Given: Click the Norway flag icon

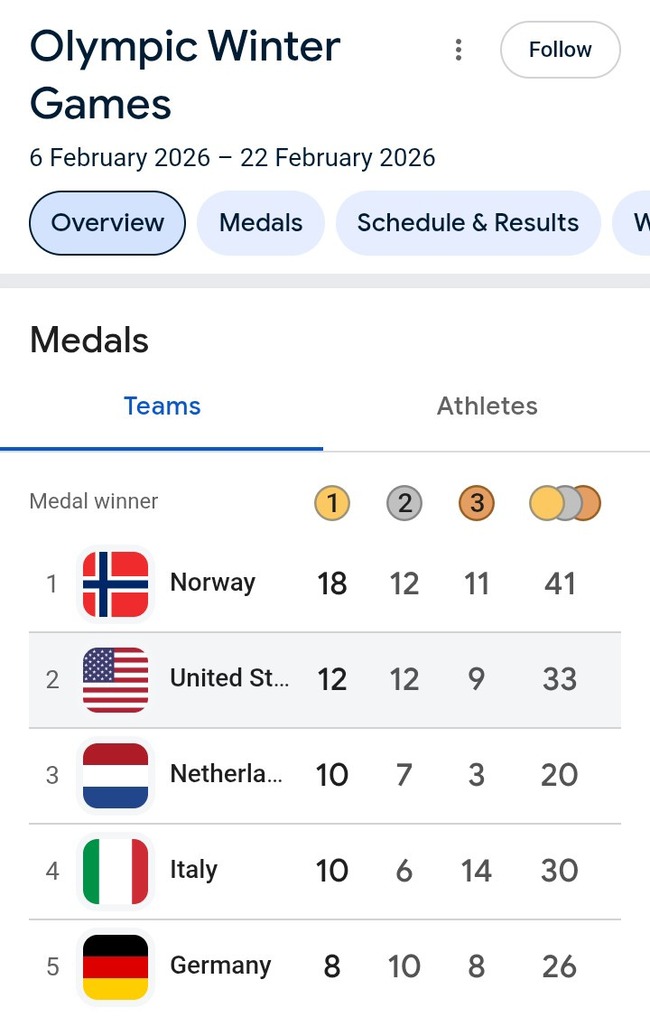Looking at the screenshot, I should (115, 583).
